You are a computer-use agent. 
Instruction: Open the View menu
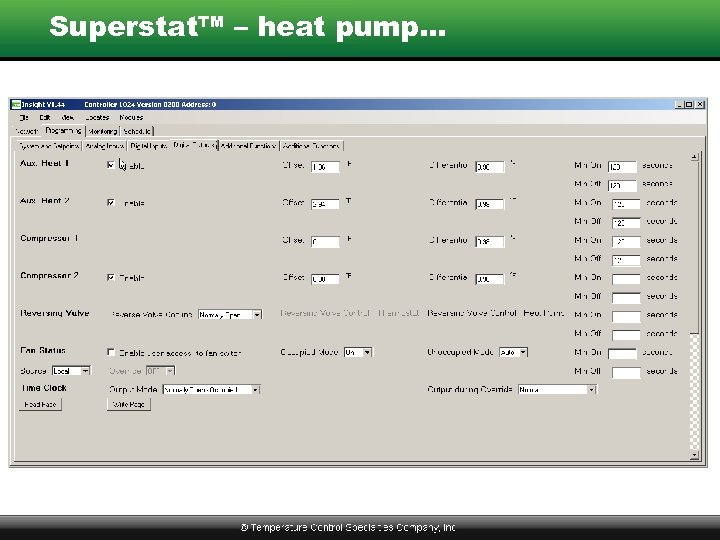(x=68, y=118)
